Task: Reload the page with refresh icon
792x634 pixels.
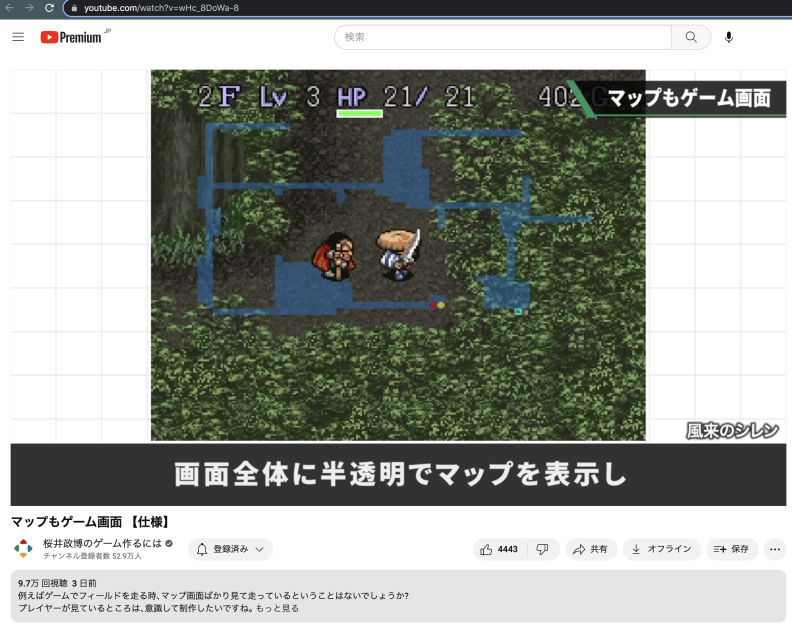Action: click(x=49, y=8)
